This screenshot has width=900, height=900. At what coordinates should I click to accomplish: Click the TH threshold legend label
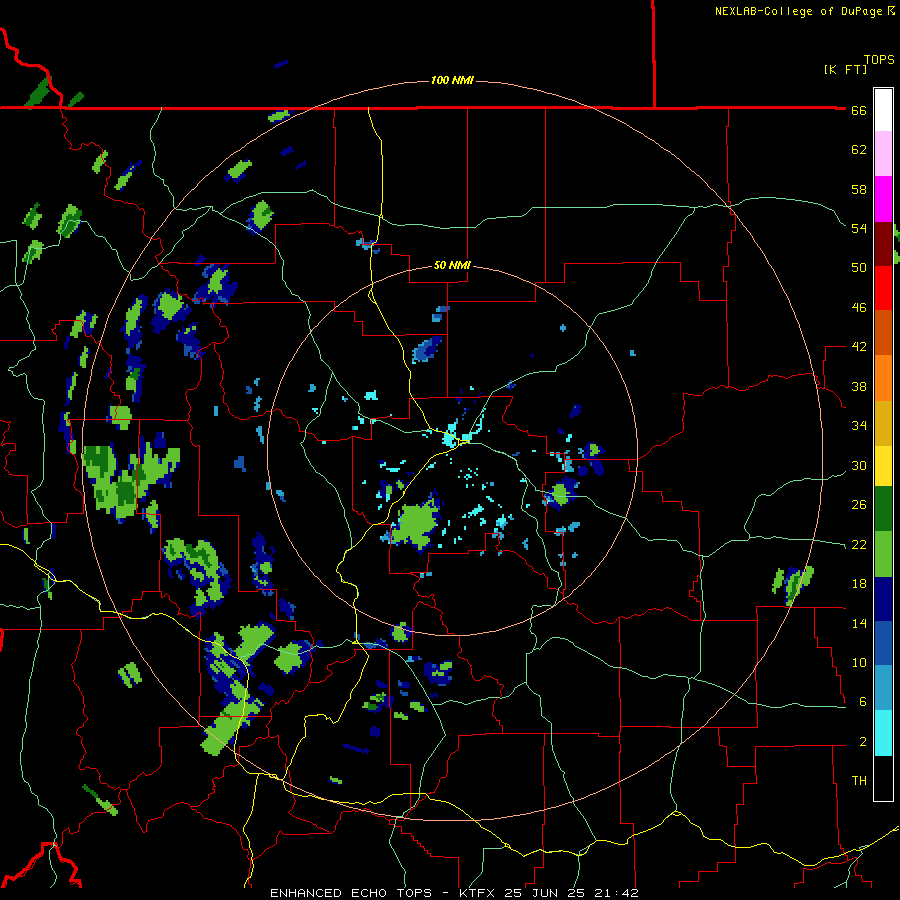click(x=859, y=781)
